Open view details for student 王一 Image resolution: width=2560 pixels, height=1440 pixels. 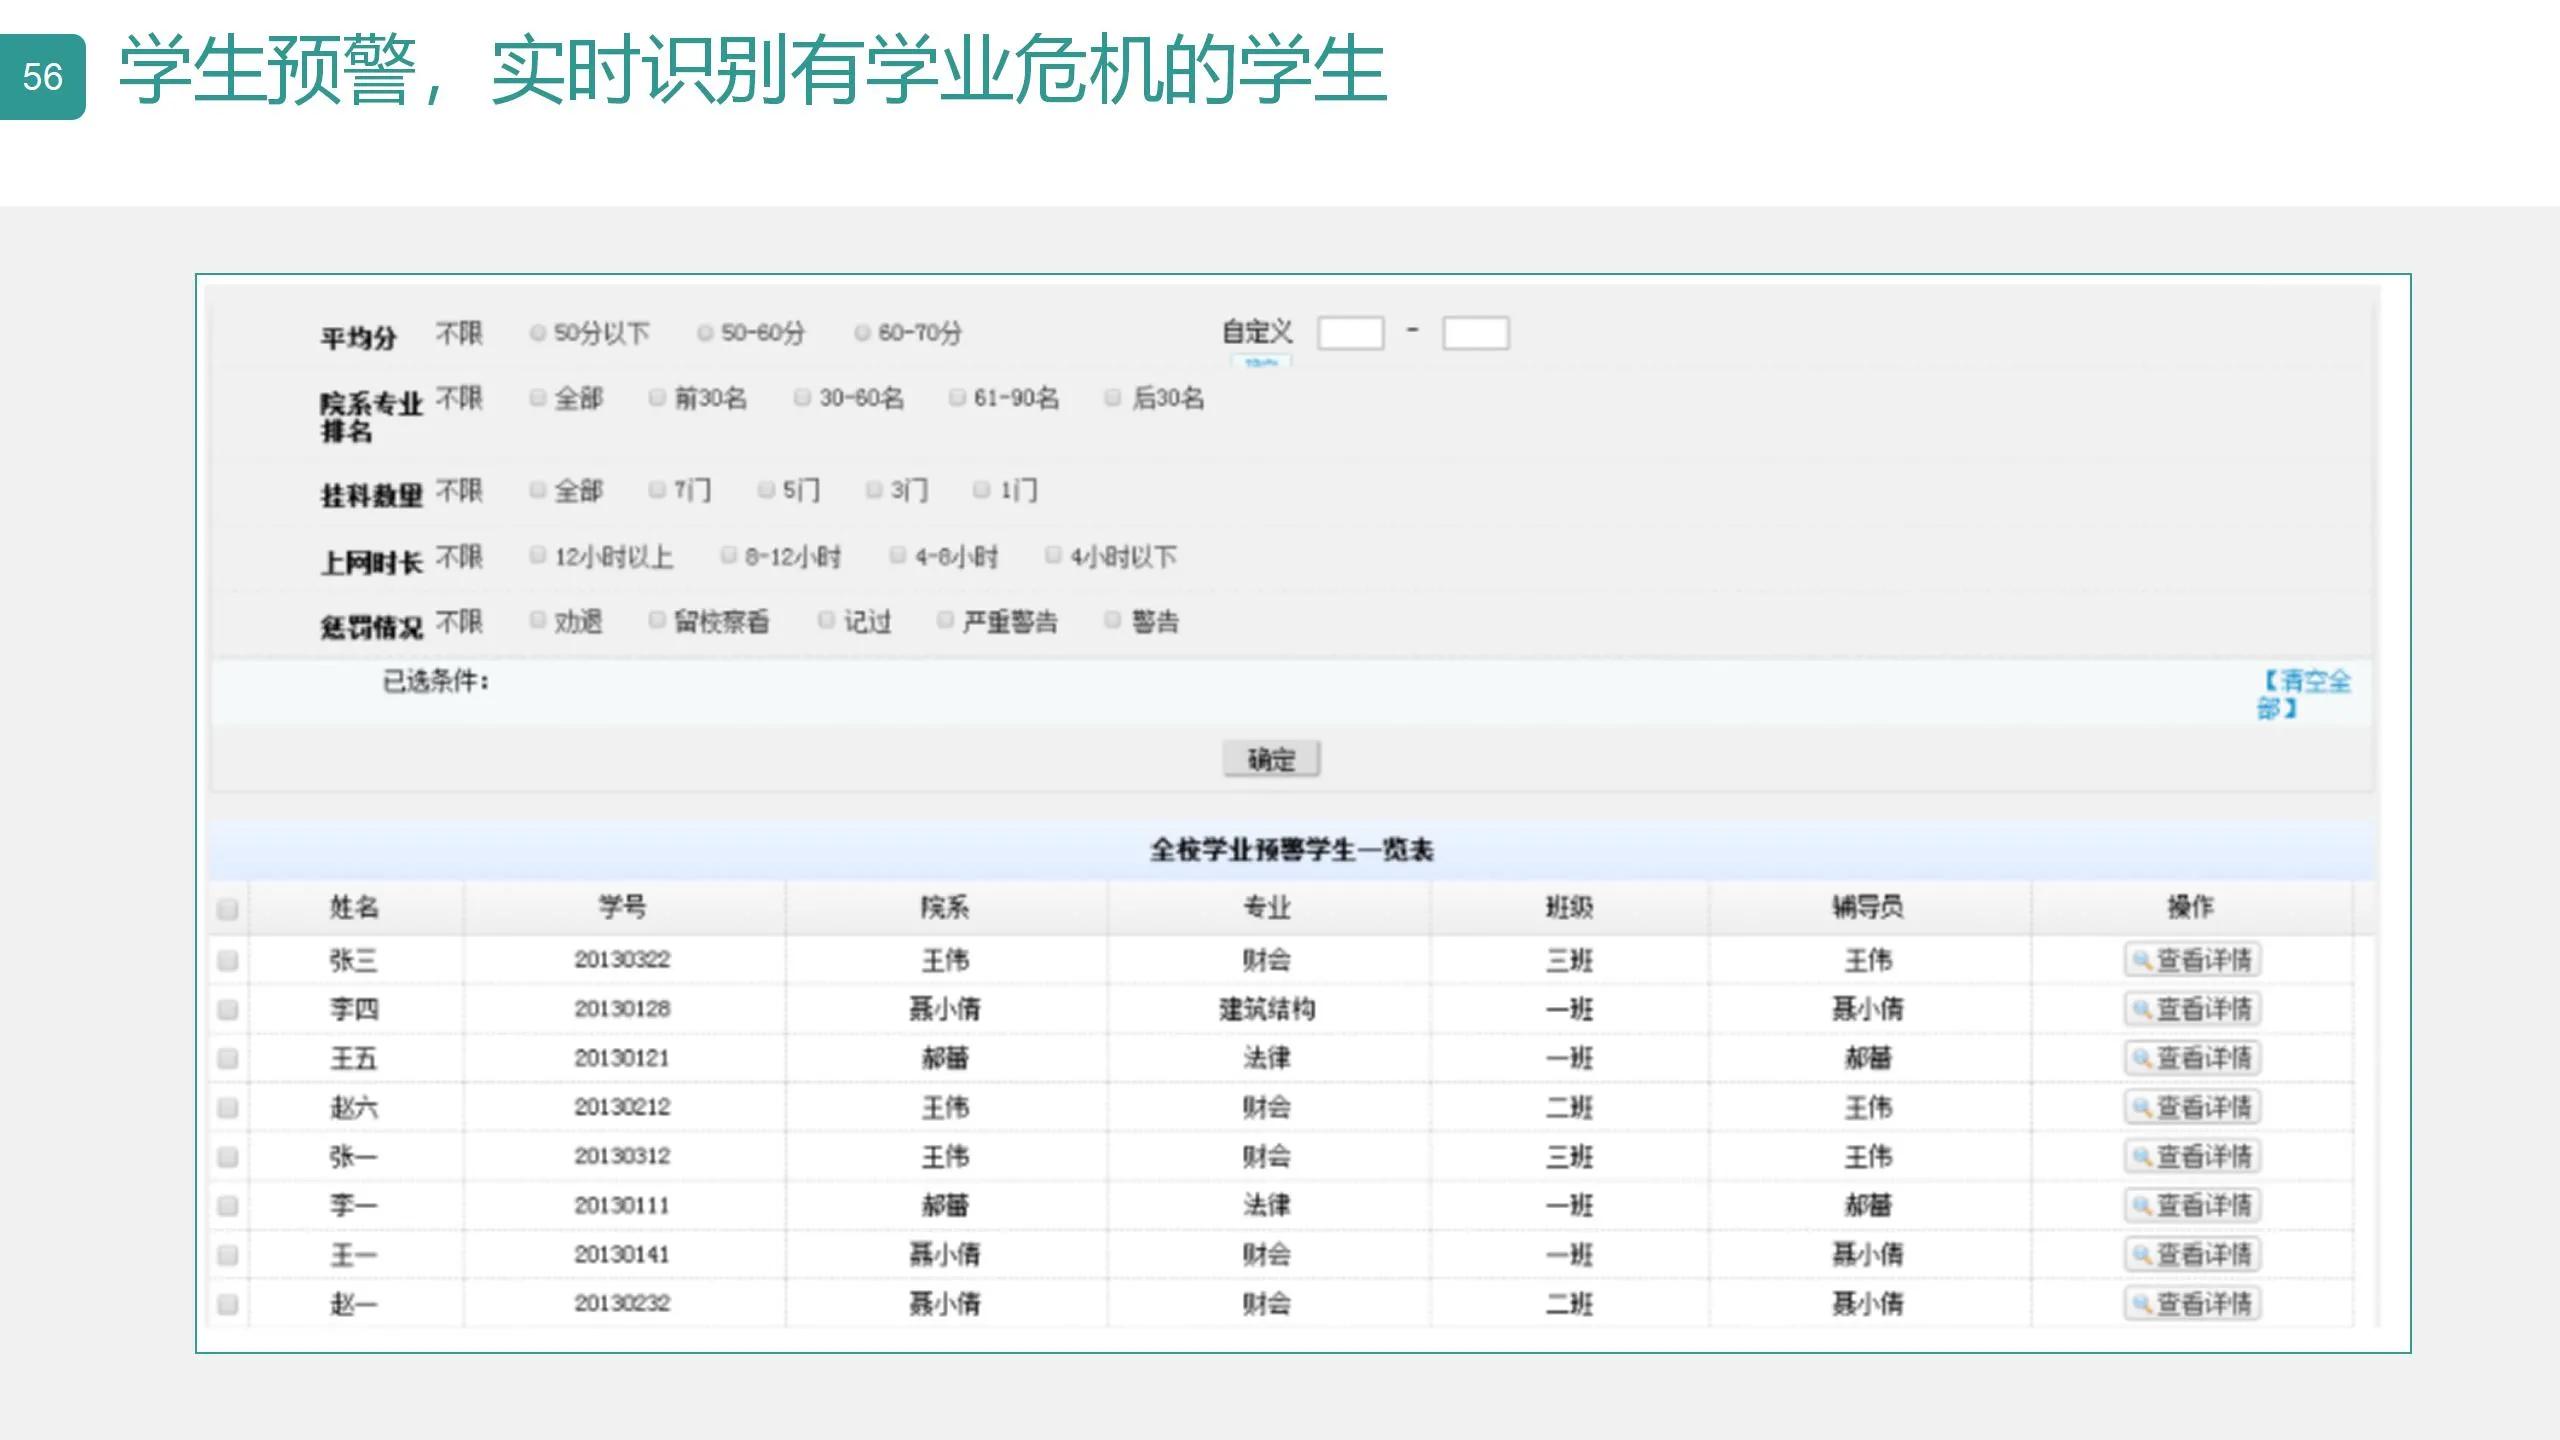[x=2192, y=1254]
